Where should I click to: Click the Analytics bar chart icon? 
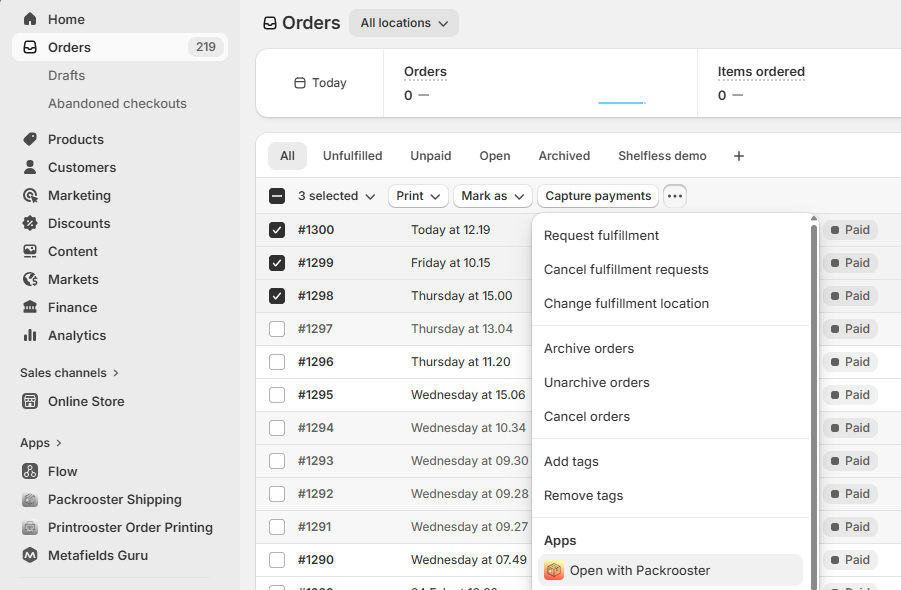pos(30,335)
